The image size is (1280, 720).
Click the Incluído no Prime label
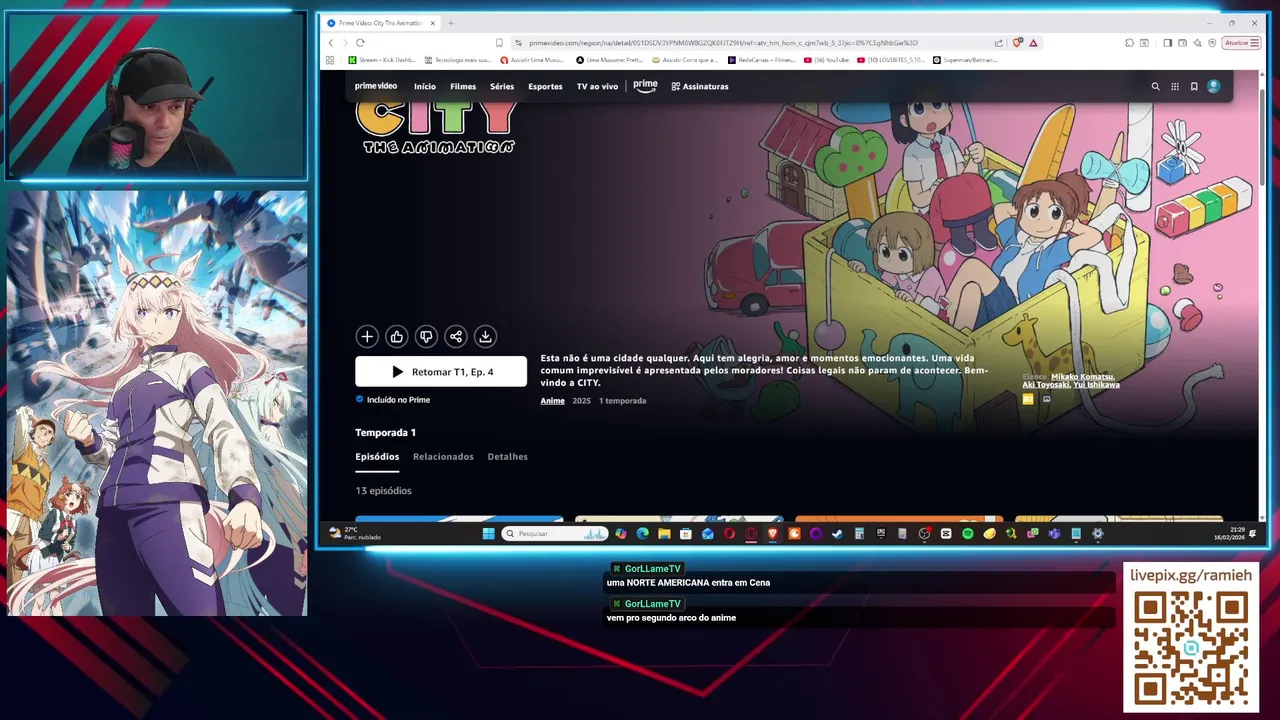393,400
